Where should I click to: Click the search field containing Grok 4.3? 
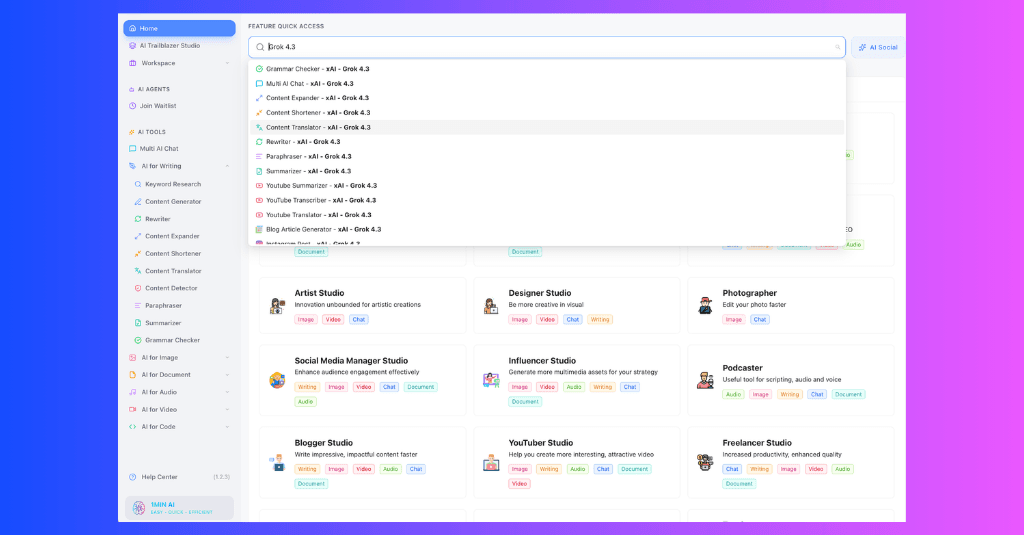click(x=547, y=47)
